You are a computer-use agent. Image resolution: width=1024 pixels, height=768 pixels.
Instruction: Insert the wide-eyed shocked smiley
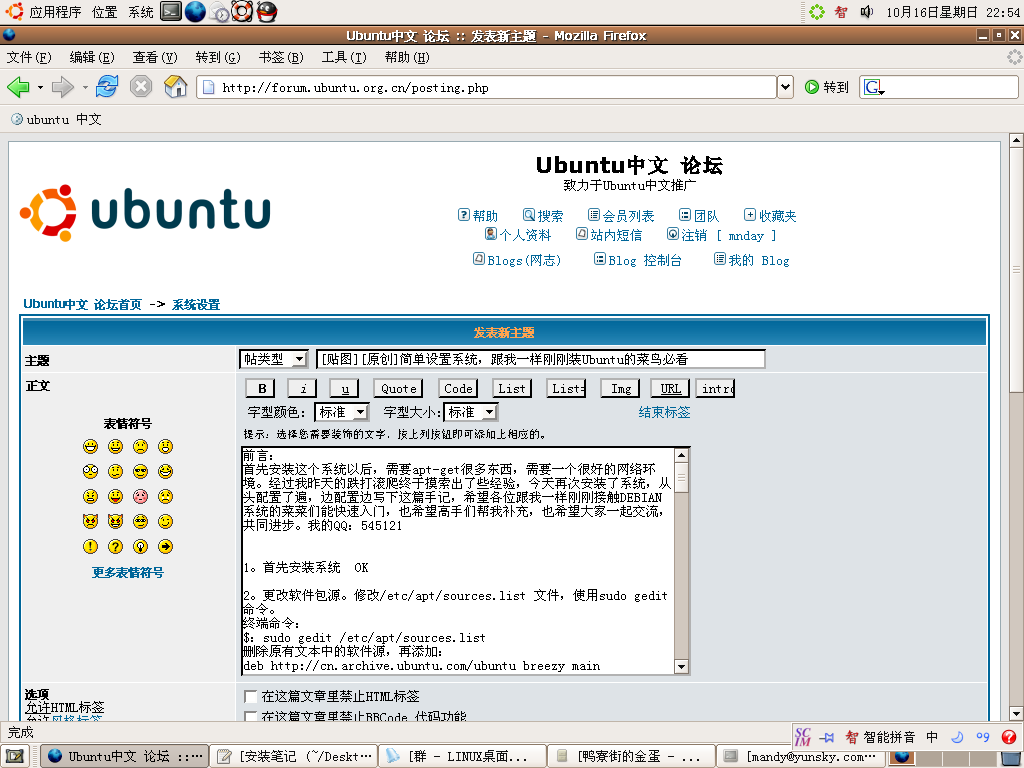click(90, 472)
